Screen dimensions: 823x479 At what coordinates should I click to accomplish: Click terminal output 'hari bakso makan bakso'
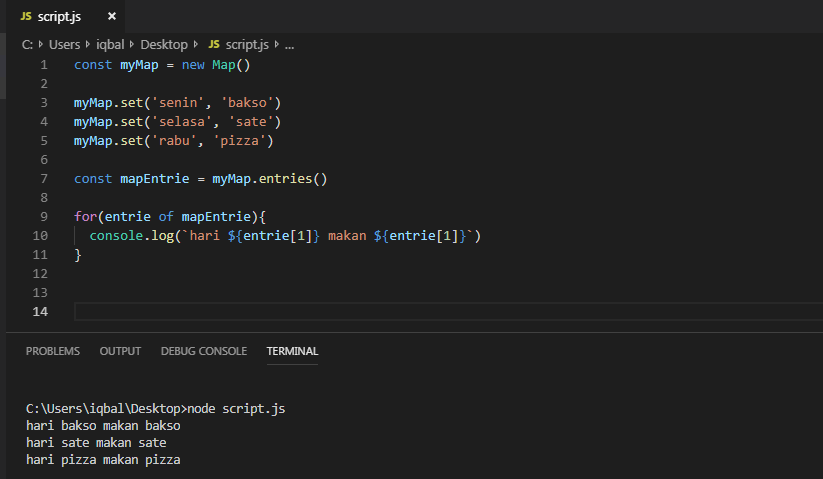click(x=103, y=425)
